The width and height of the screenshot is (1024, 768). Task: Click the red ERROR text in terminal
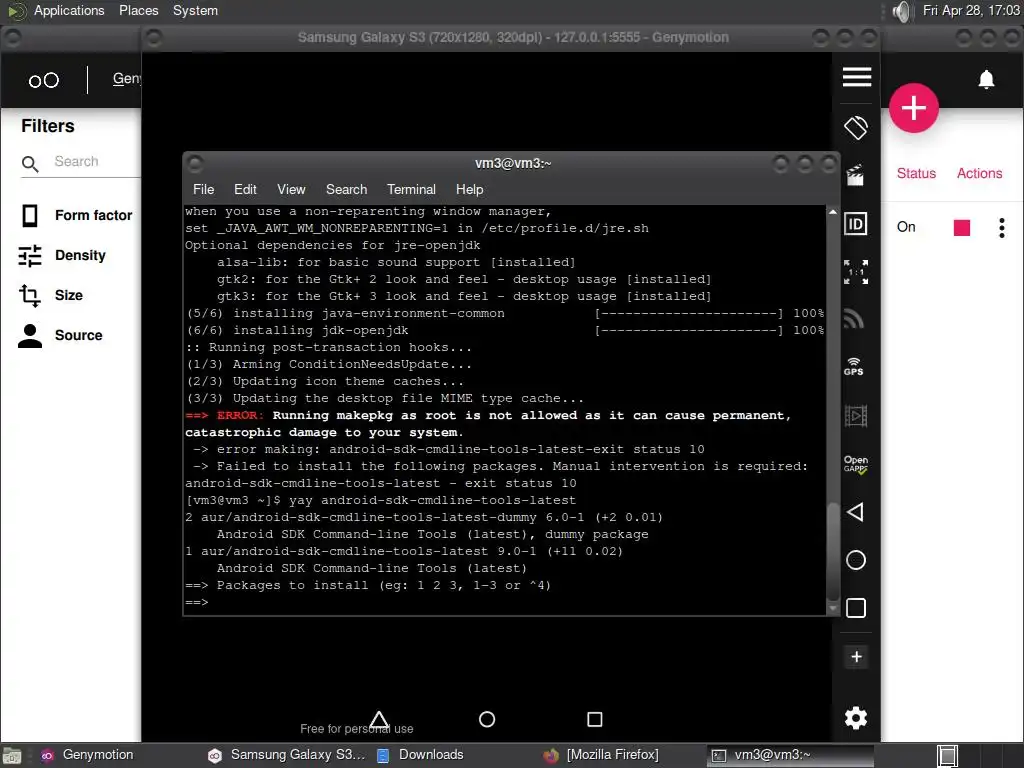[x=240, y=415]
